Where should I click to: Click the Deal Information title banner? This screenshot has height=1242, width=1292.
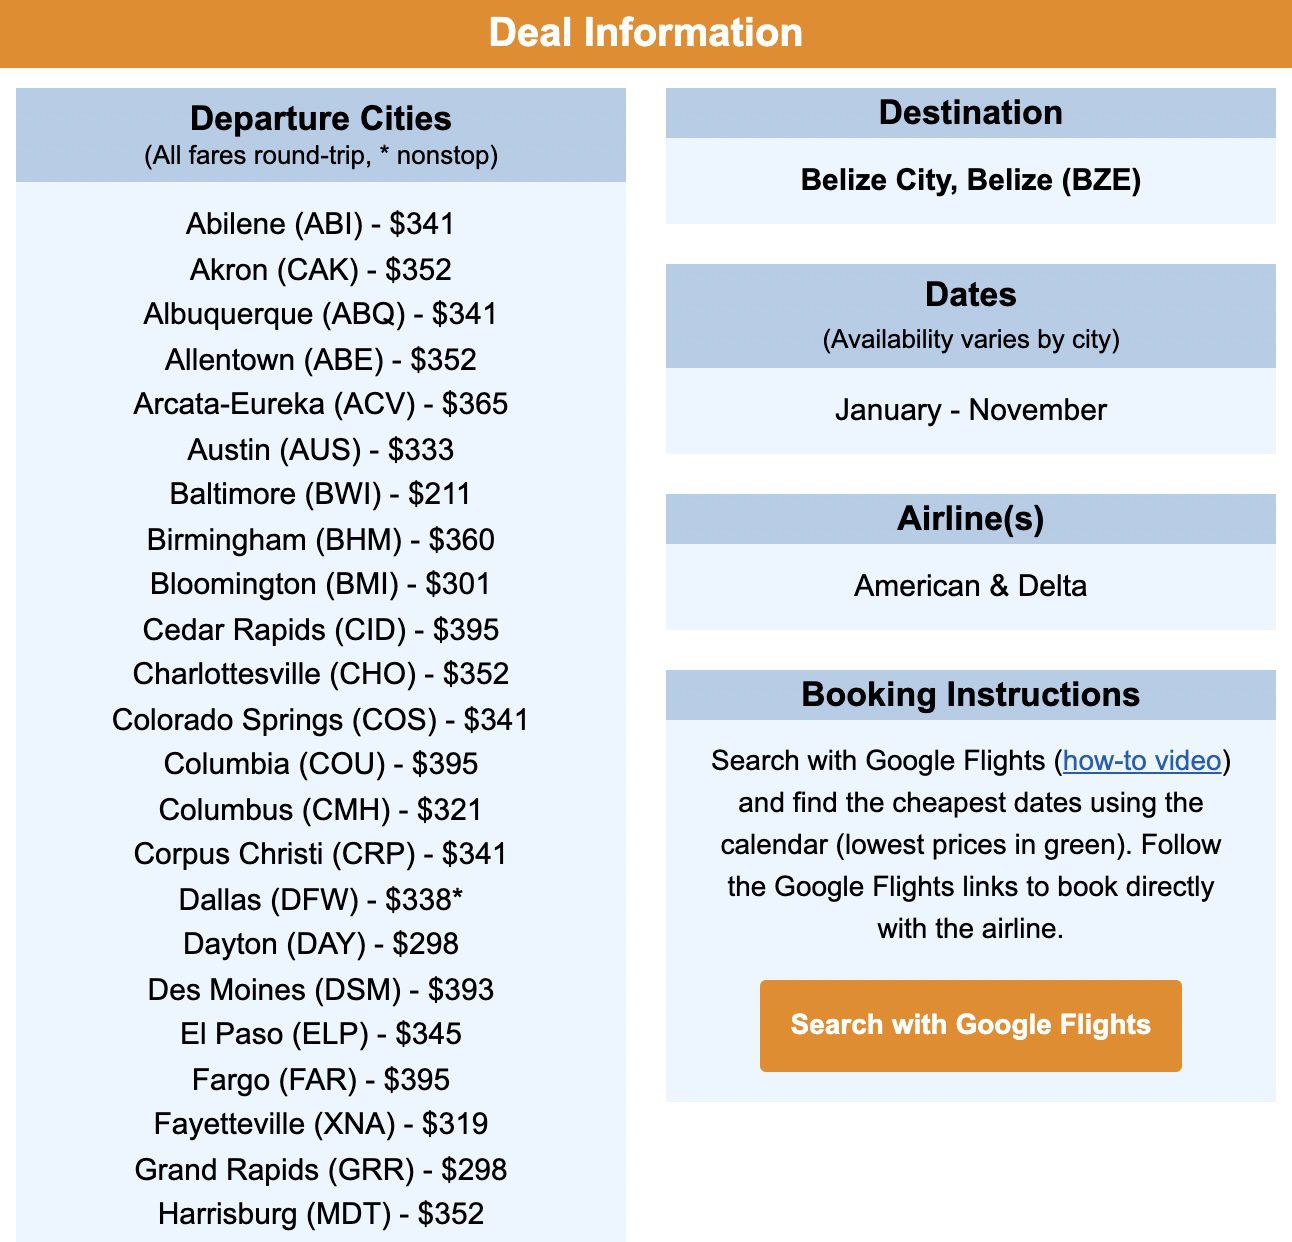pos(646,32)
